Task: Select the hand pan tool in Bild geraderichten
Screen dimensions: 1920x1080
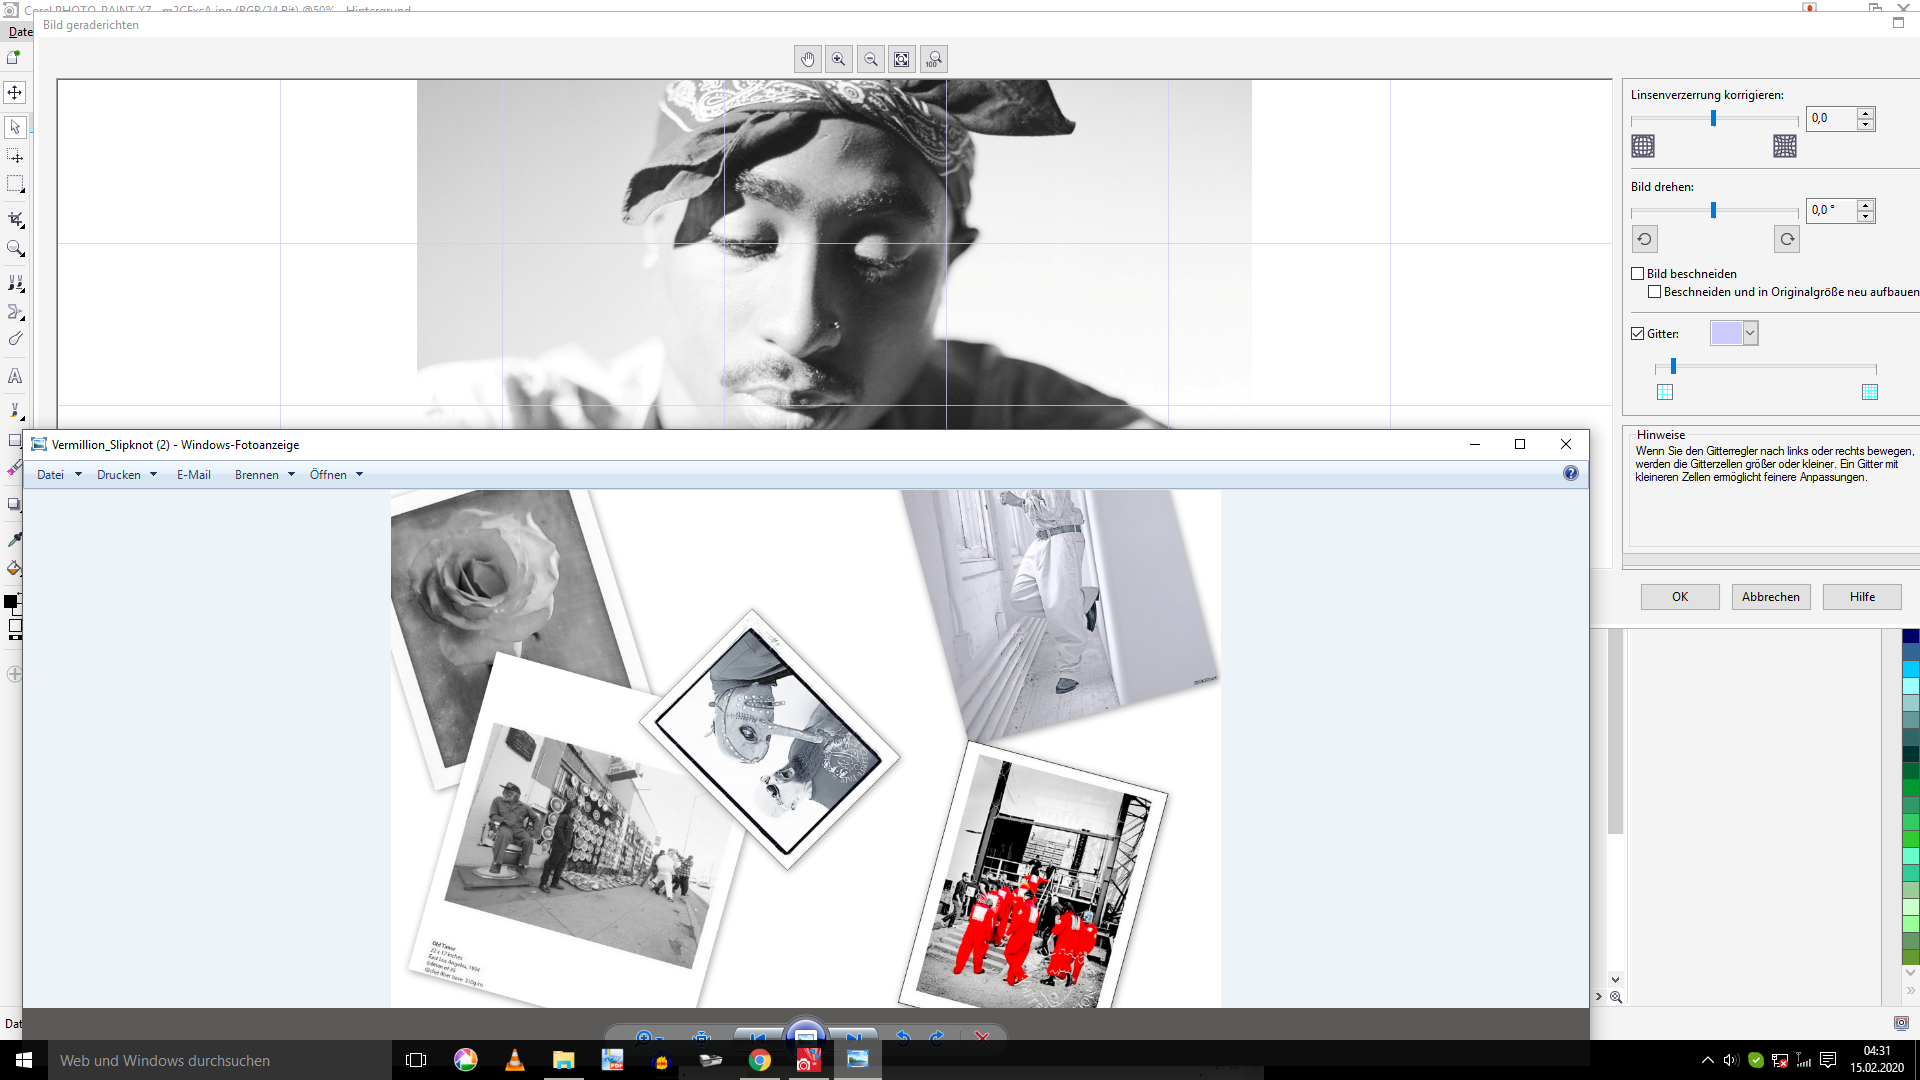Action: click(x=808, y=59)
